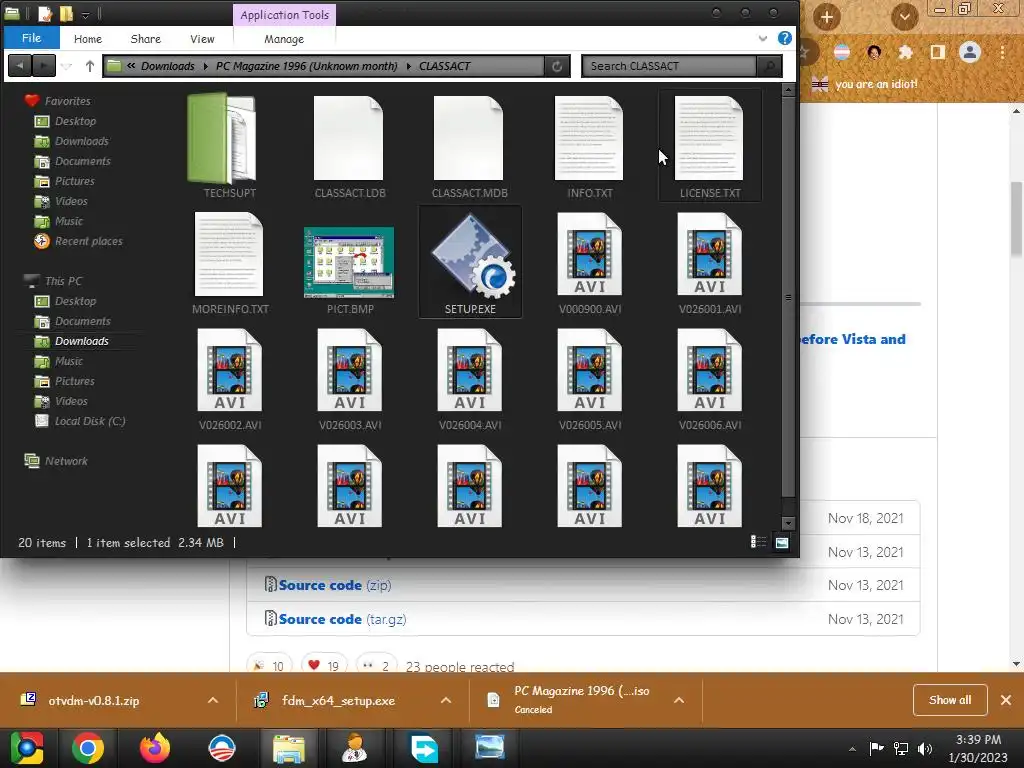Select Recent places in Favorites

88,241
